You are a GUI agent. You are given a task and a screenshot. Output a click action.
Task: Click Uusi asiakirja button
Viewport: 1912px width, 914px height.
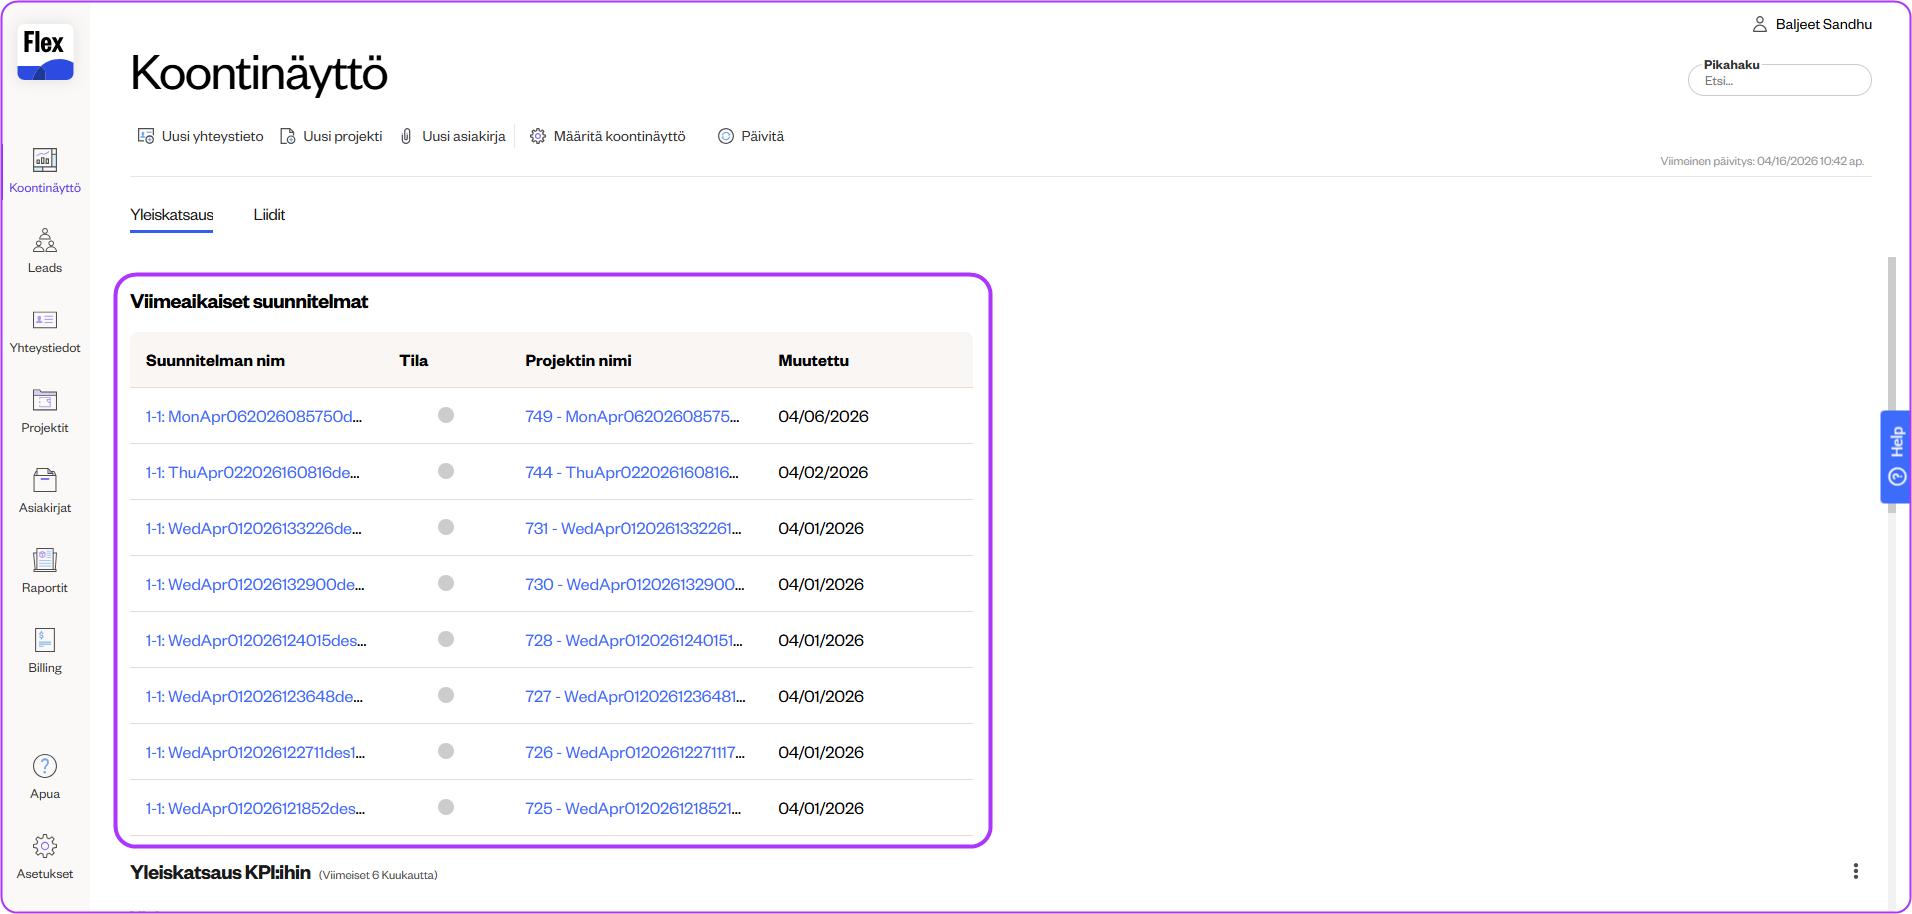coord(453,136)
